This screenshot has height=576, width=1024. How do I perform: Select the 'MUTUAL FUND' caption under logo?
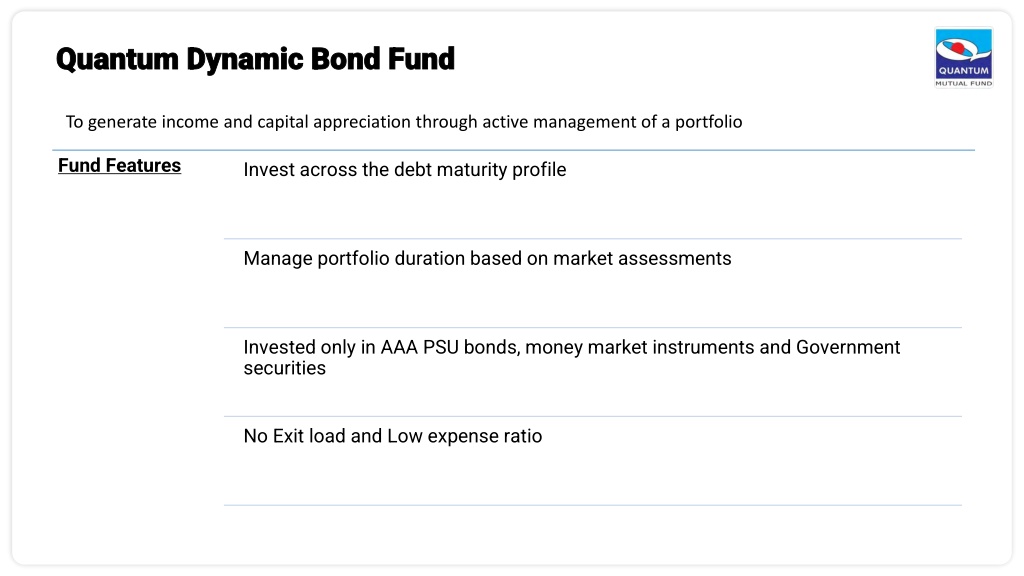tap(963, 84)
